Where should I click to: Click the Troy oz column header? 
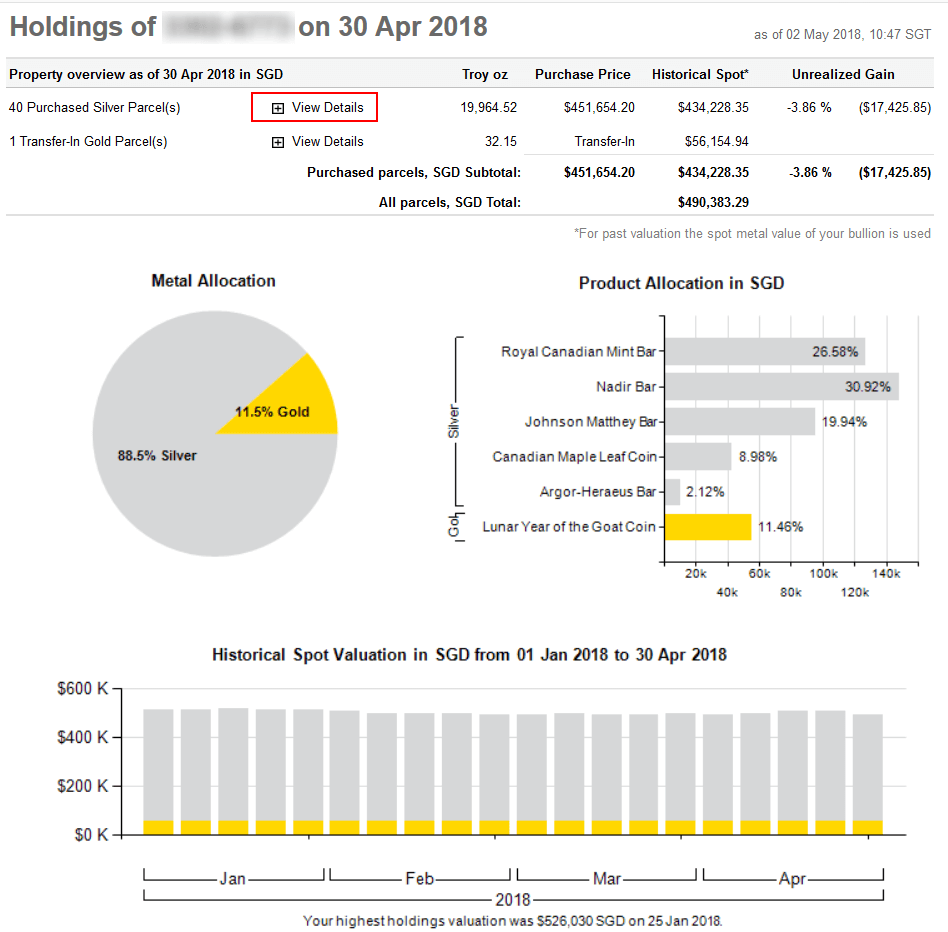click(x=485, y=74)
